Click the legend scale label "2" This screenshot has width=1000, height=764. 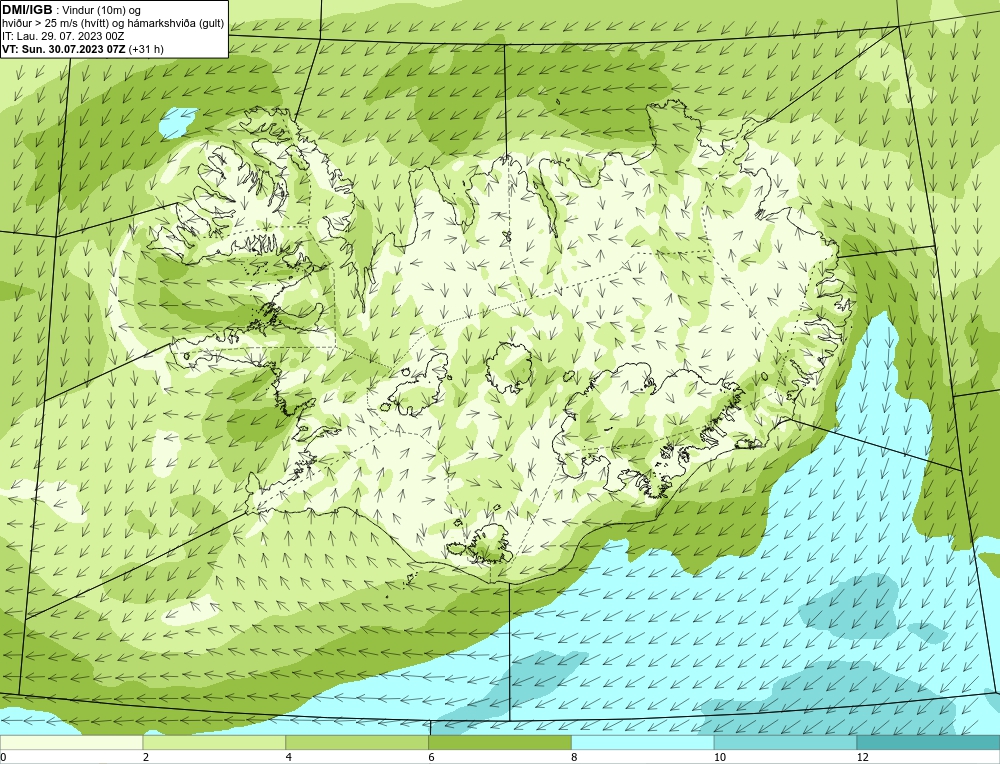(146, 757)
